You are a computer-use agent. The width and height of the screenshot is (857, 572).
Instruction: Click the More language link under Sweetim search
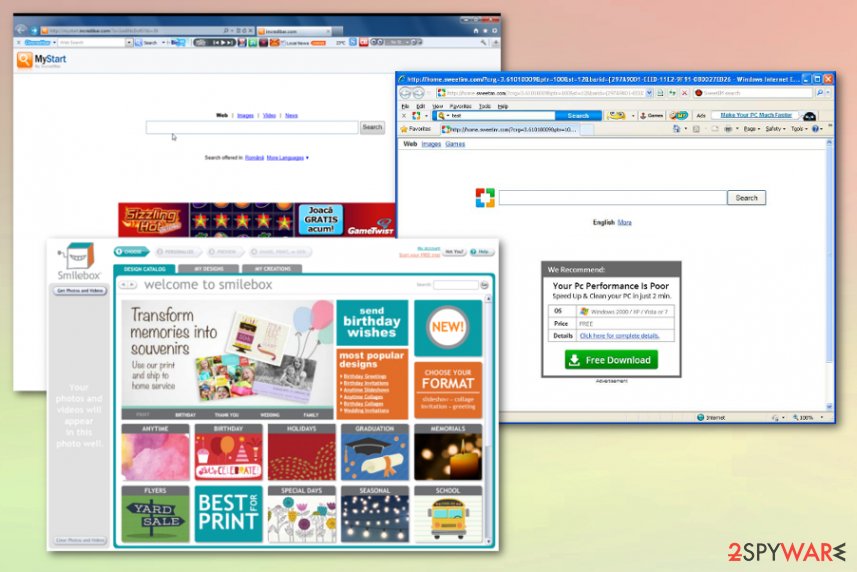tap(624, 222)
